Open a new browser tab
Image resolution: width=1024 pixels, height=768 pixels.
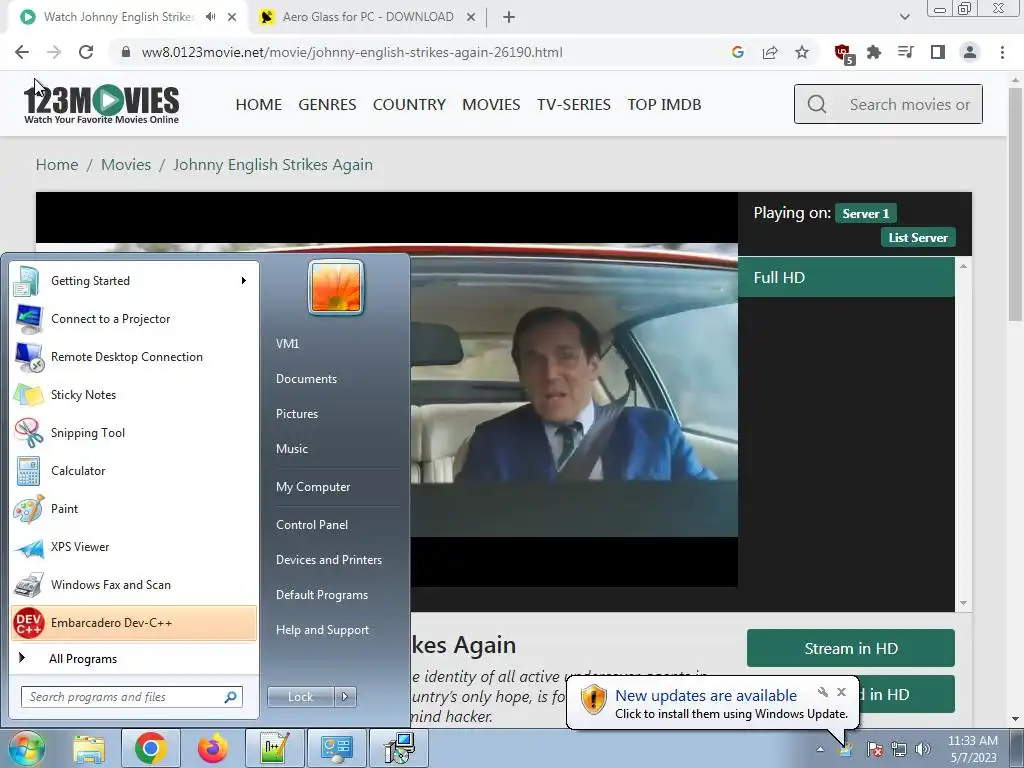pos(509,18)
